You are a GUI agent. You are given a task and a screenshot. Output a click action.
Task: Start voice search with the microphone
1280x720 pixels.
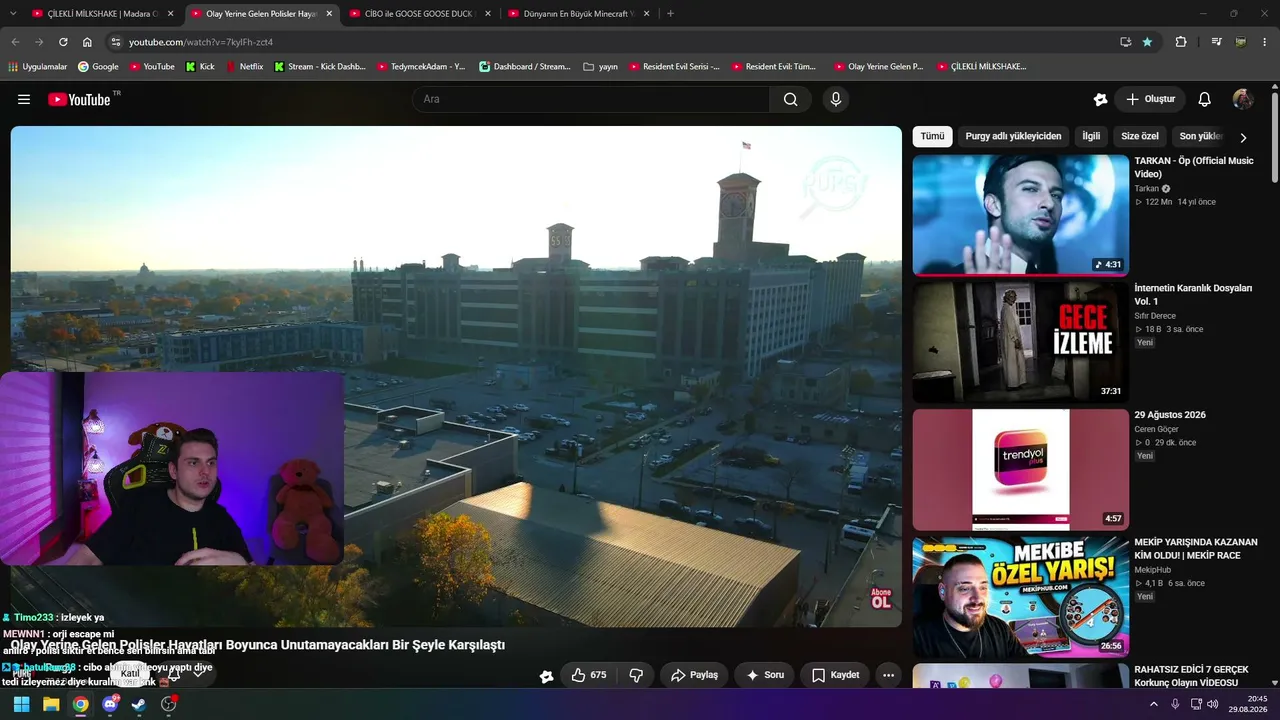click(836, 99)
